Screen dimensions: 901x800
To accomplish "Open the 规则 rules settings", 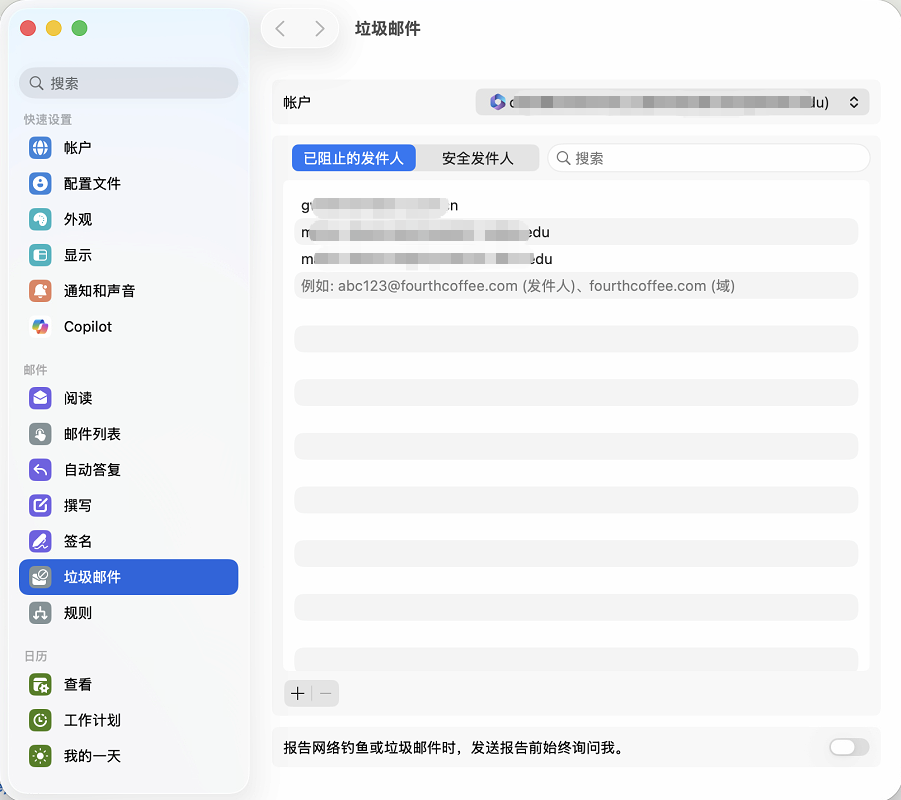I will point(78,613).
